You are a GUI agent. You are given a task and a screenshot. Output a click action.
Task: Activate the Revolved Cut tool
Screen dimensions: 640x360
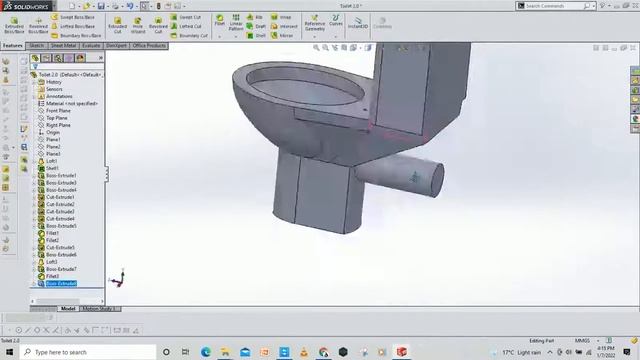(158, 25)
